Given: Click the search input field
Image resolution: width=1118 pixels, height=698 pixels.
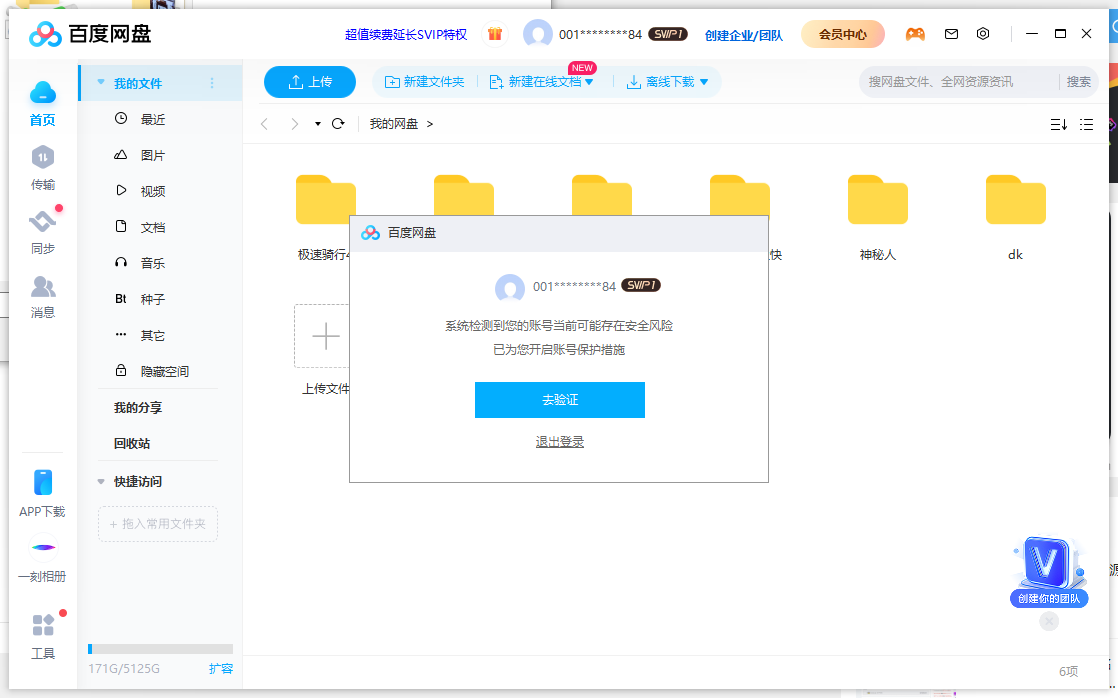Looking at the screenshot, I should [959, 82].
